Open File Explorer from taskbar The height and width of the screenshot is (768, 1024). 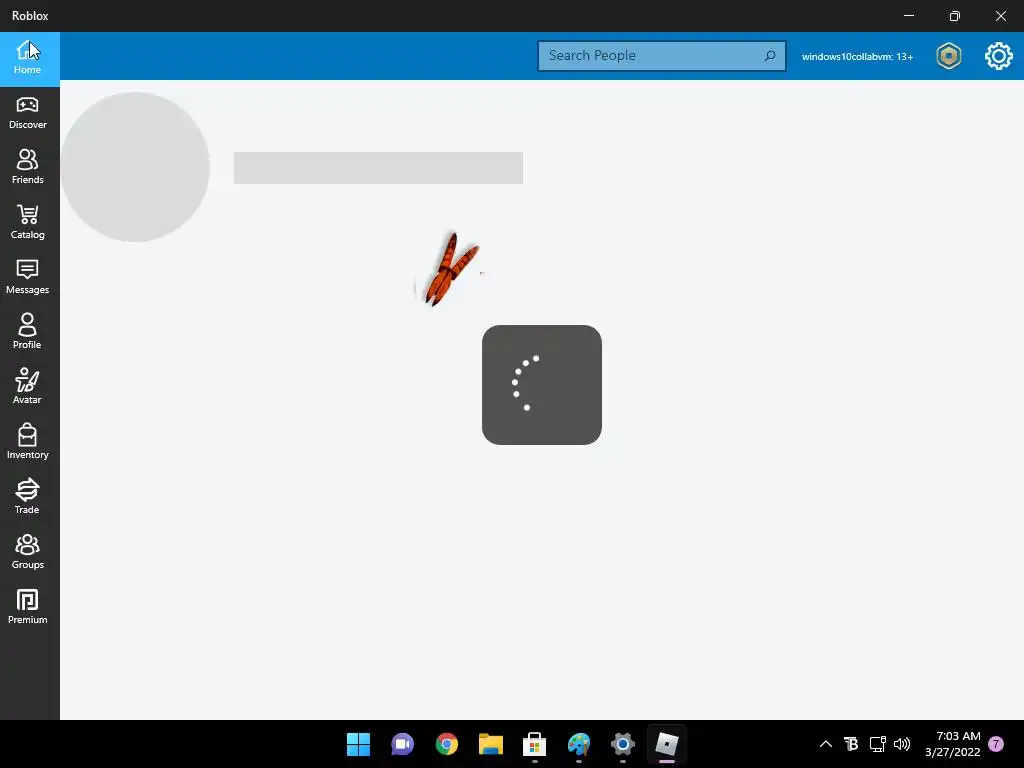click(490, 744)
